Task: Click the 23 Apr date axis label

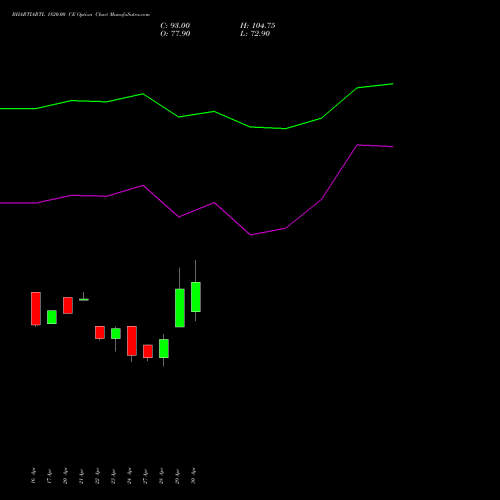Action: coord(113,476)
